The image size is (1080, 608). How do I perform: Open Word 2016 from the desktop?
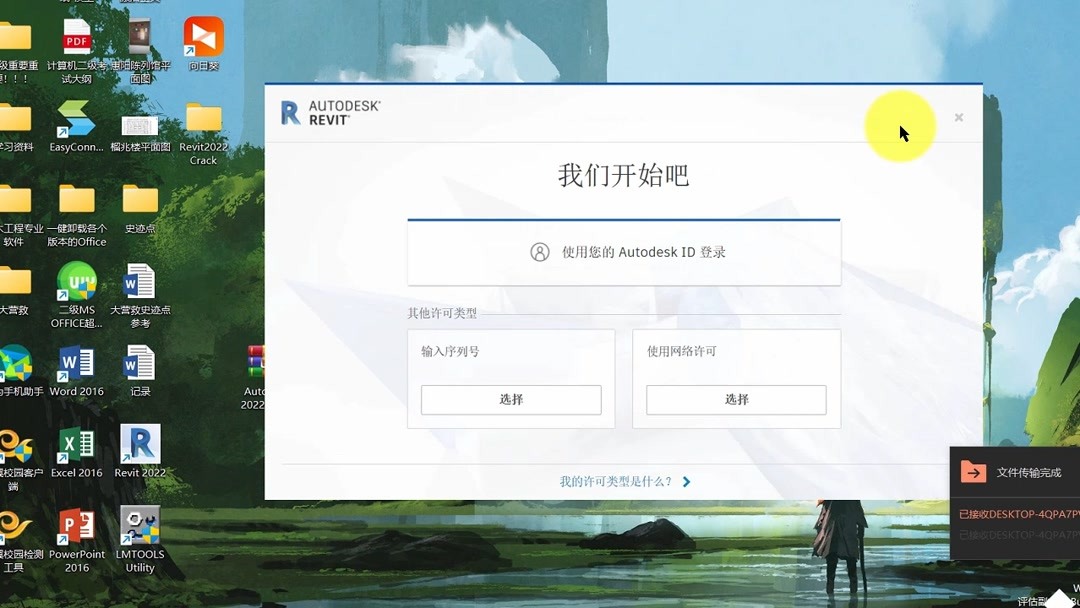tap(77, 365)
